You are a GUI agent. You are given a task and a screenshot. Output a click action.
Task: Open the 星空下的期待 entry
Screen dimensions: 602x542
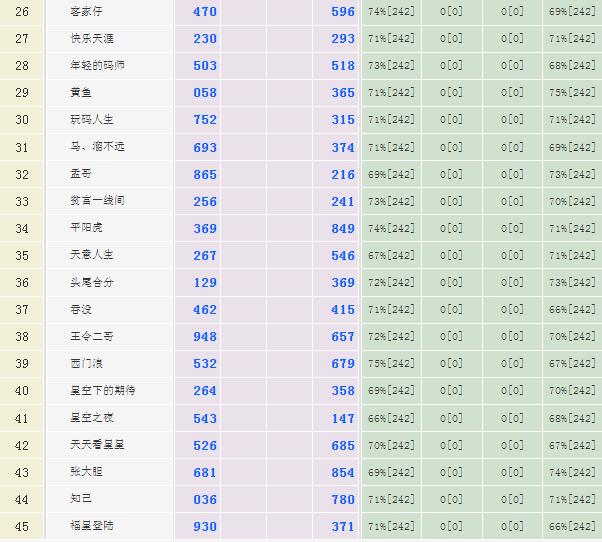(102, 391)
